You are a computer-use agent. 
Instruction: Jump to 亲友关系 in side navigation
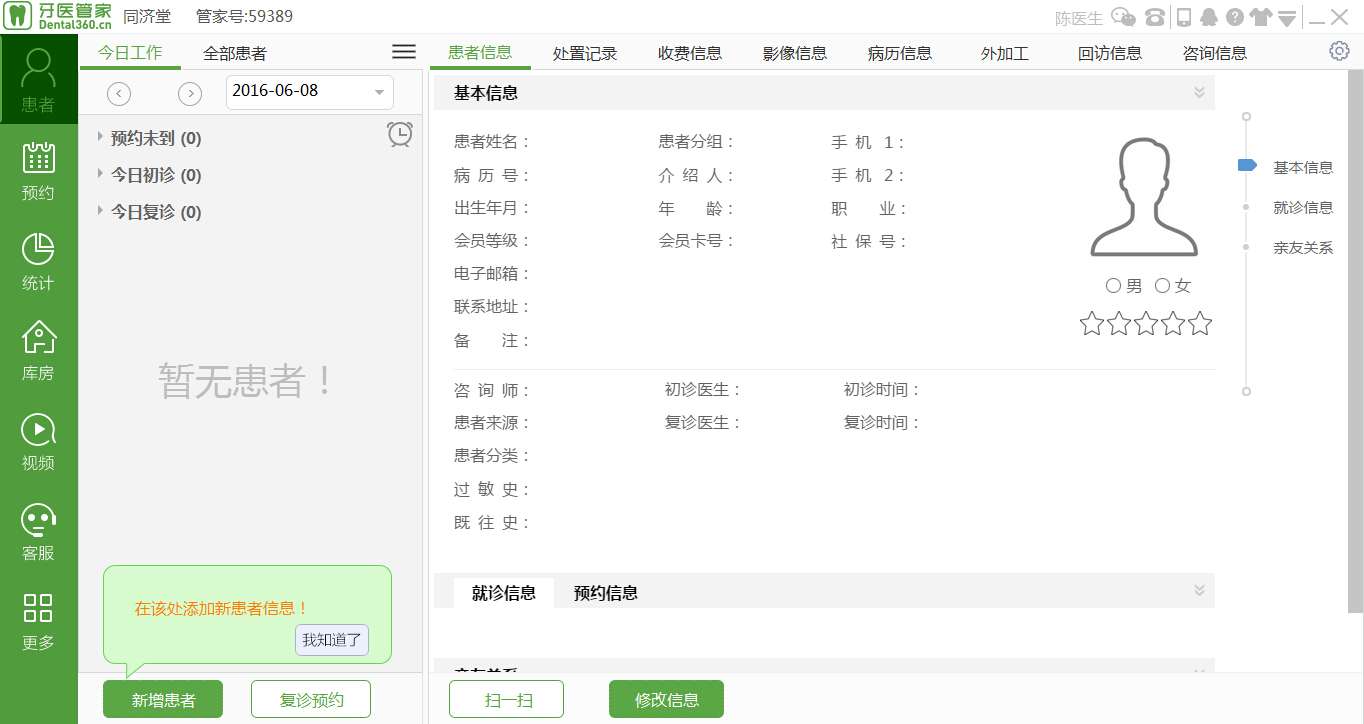pyautogui.click(x=1303, y=247)
